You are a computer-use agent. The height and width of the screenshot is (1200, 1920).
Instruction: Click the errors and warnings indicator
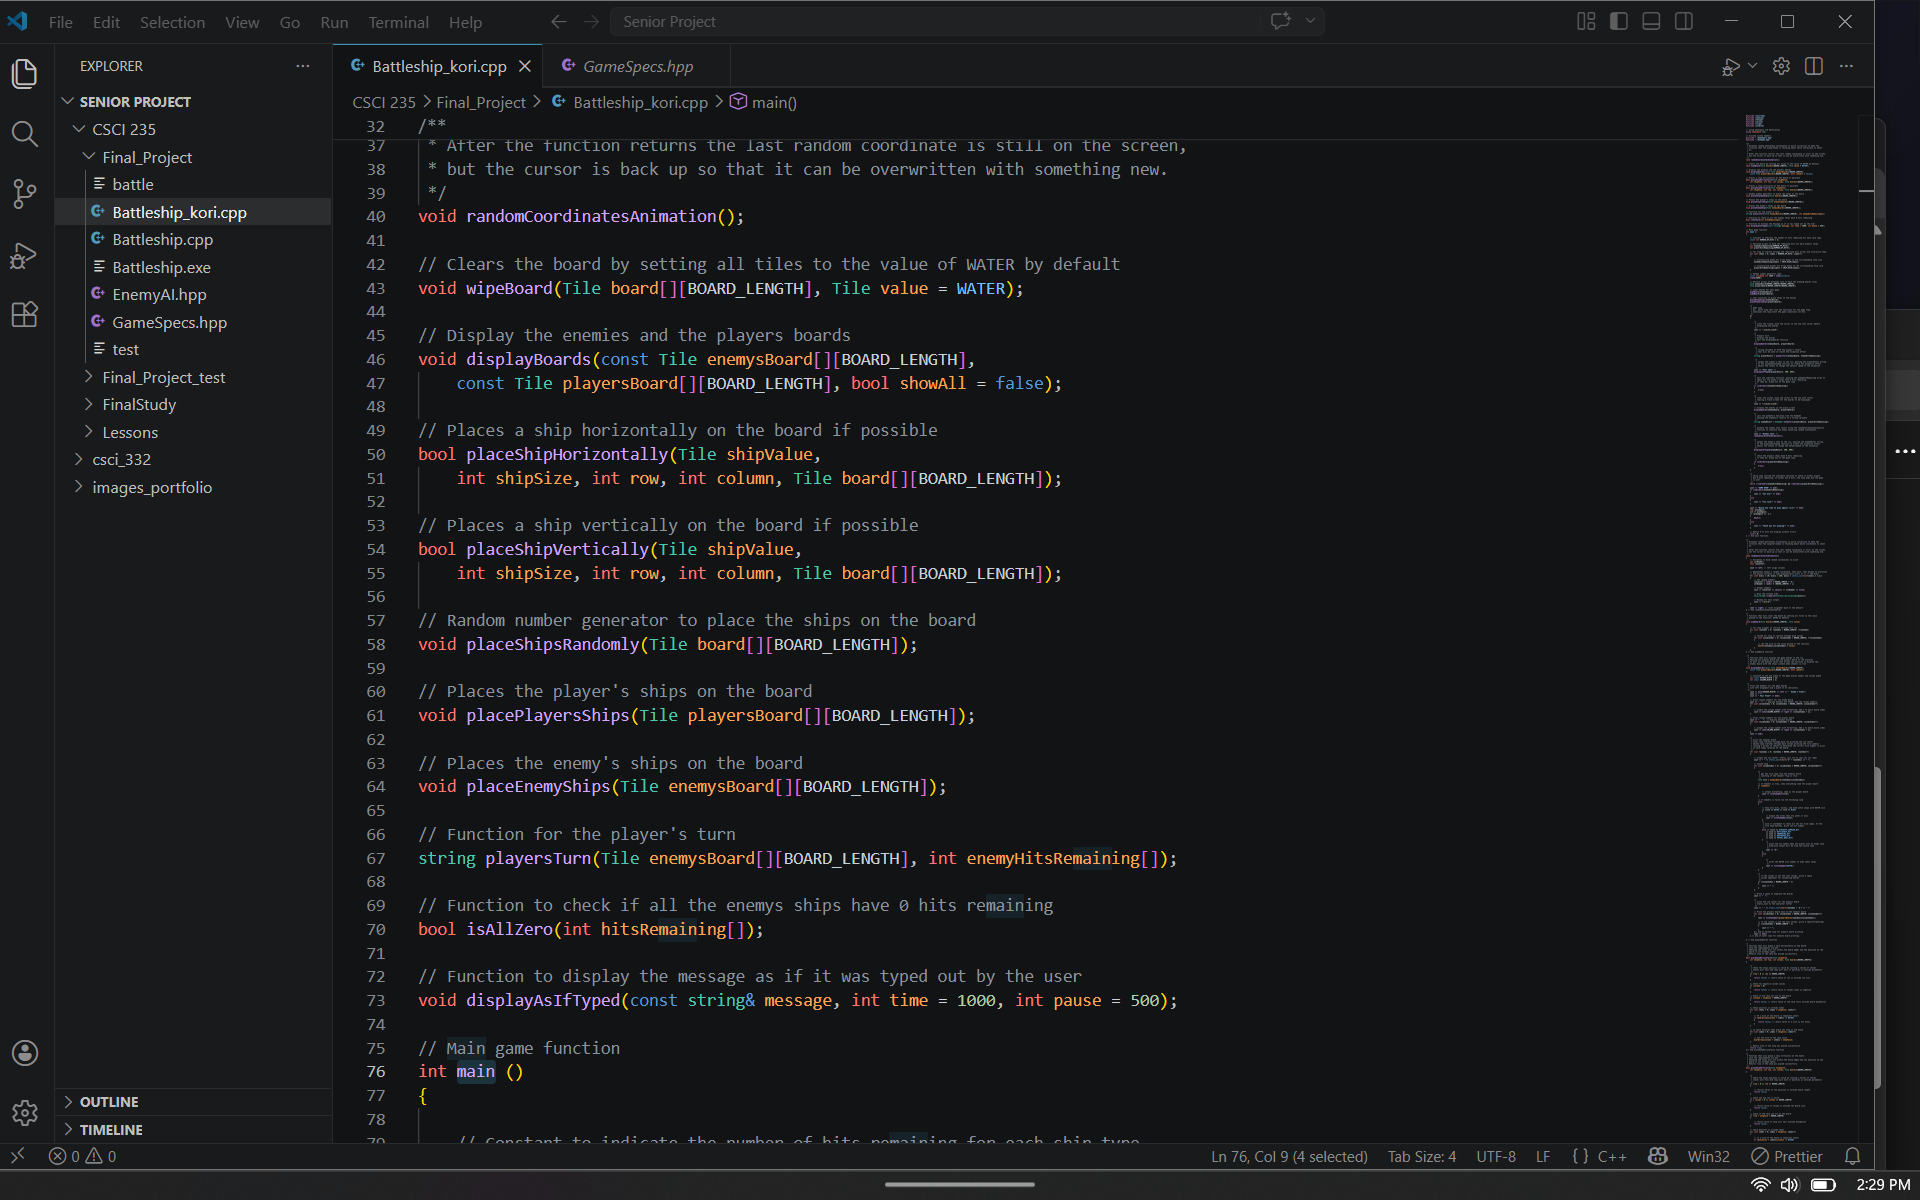pos(82,1156)
